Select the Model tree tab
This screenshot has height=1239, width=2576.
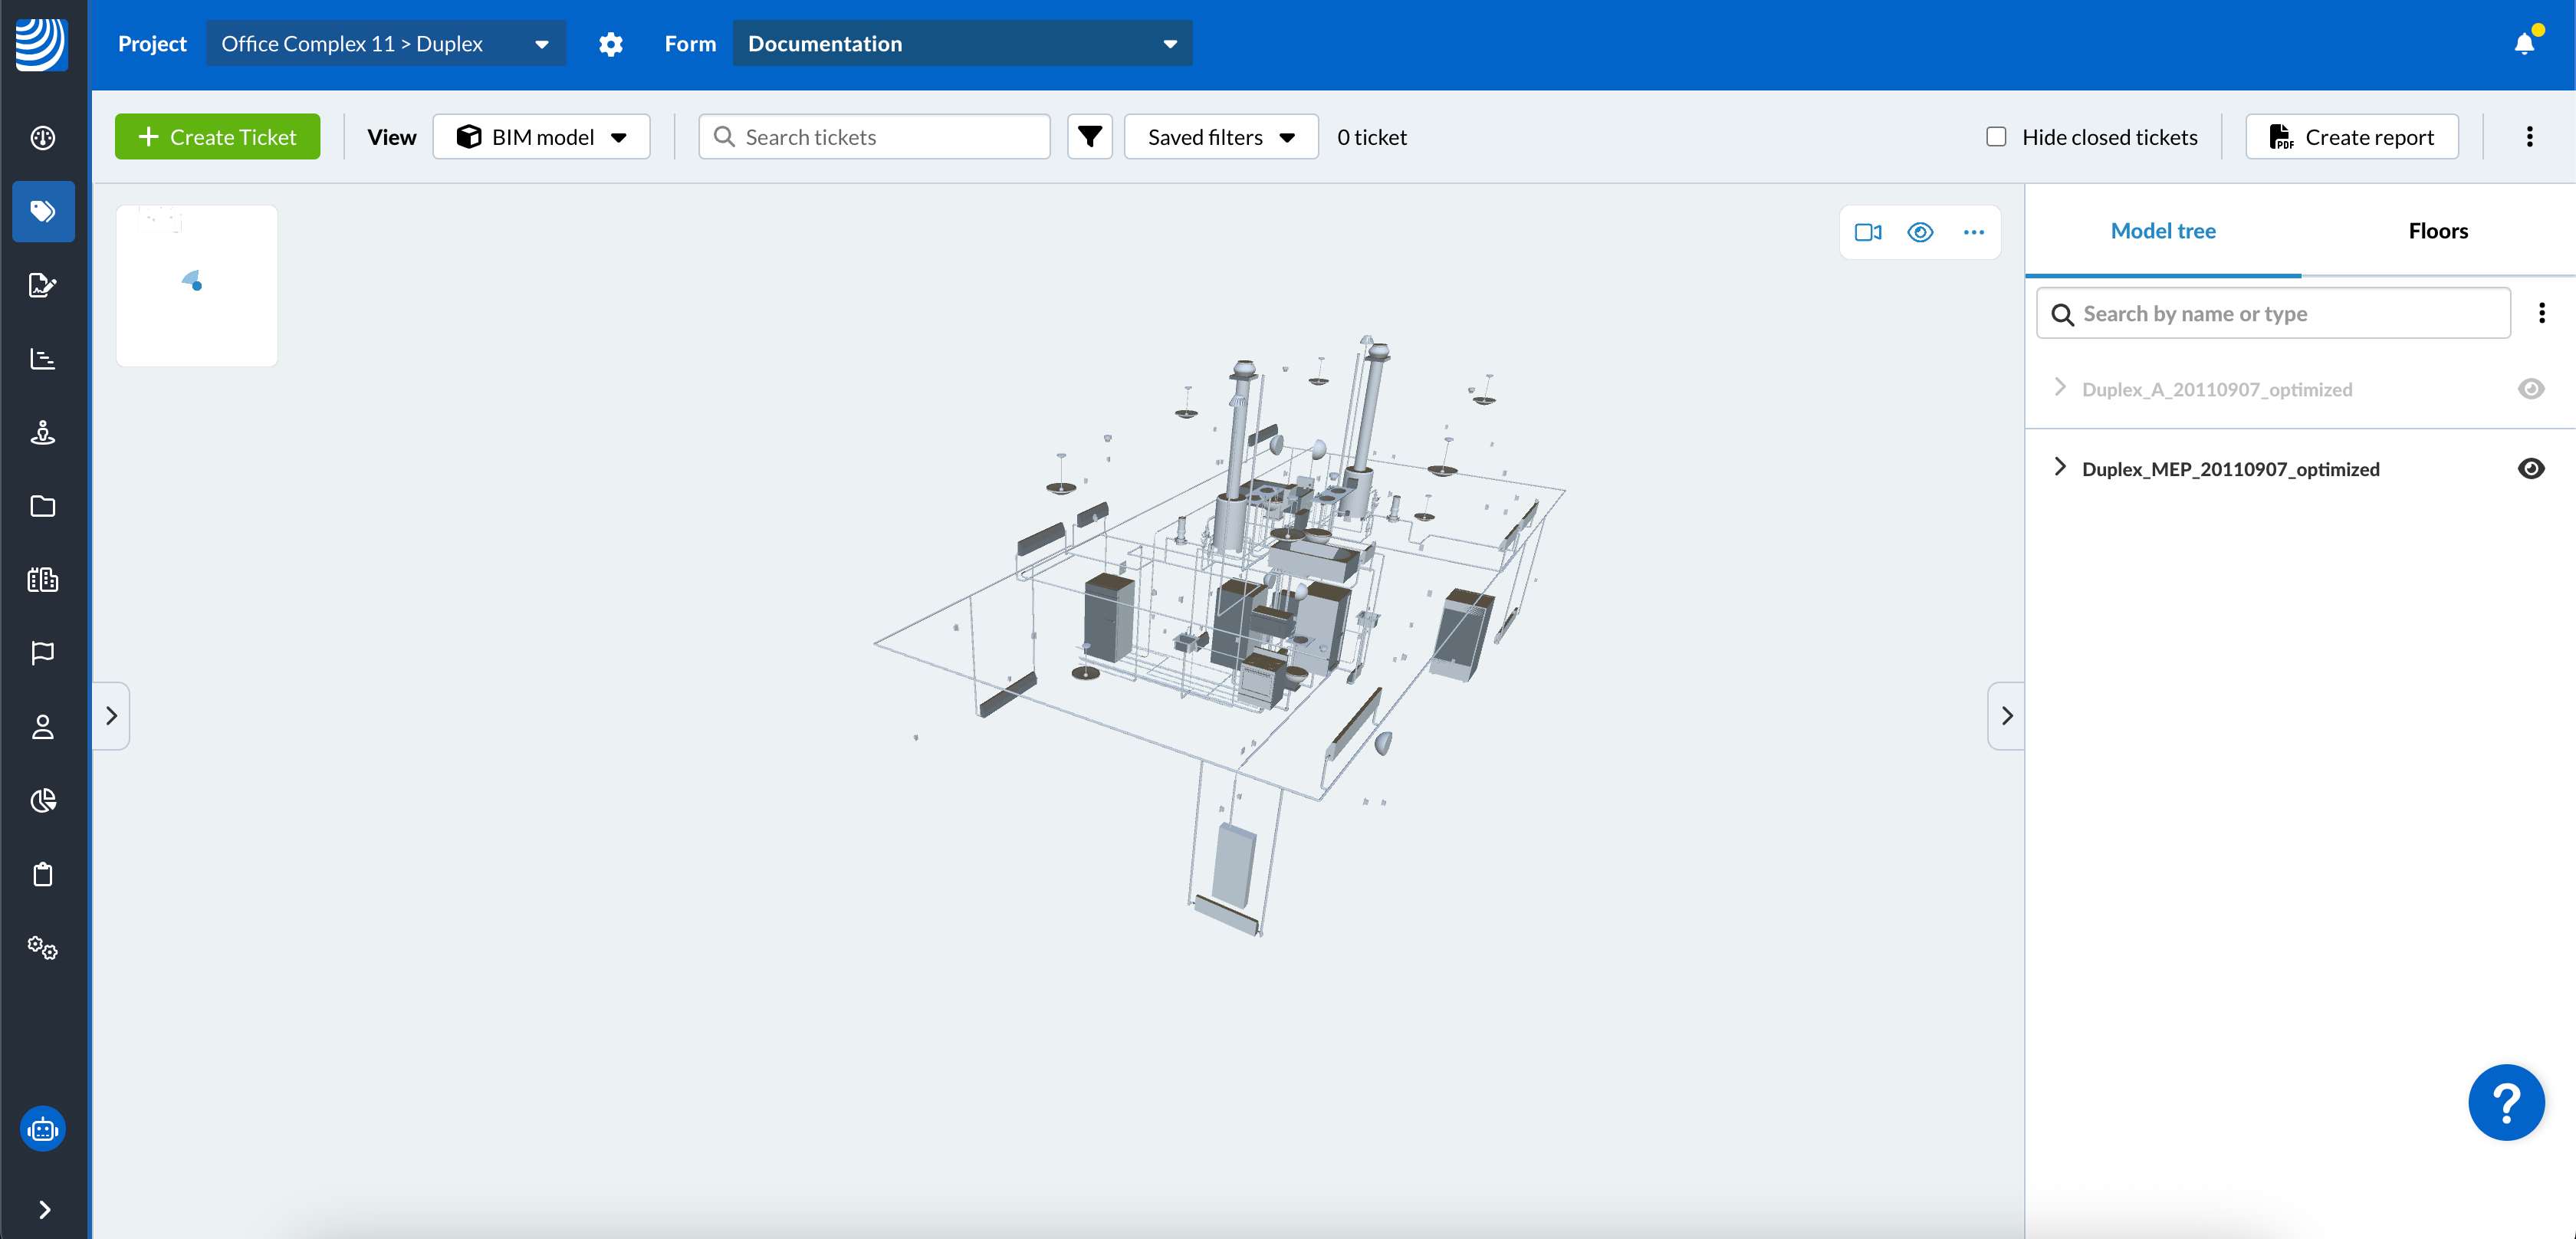[x=2162, y=231]
